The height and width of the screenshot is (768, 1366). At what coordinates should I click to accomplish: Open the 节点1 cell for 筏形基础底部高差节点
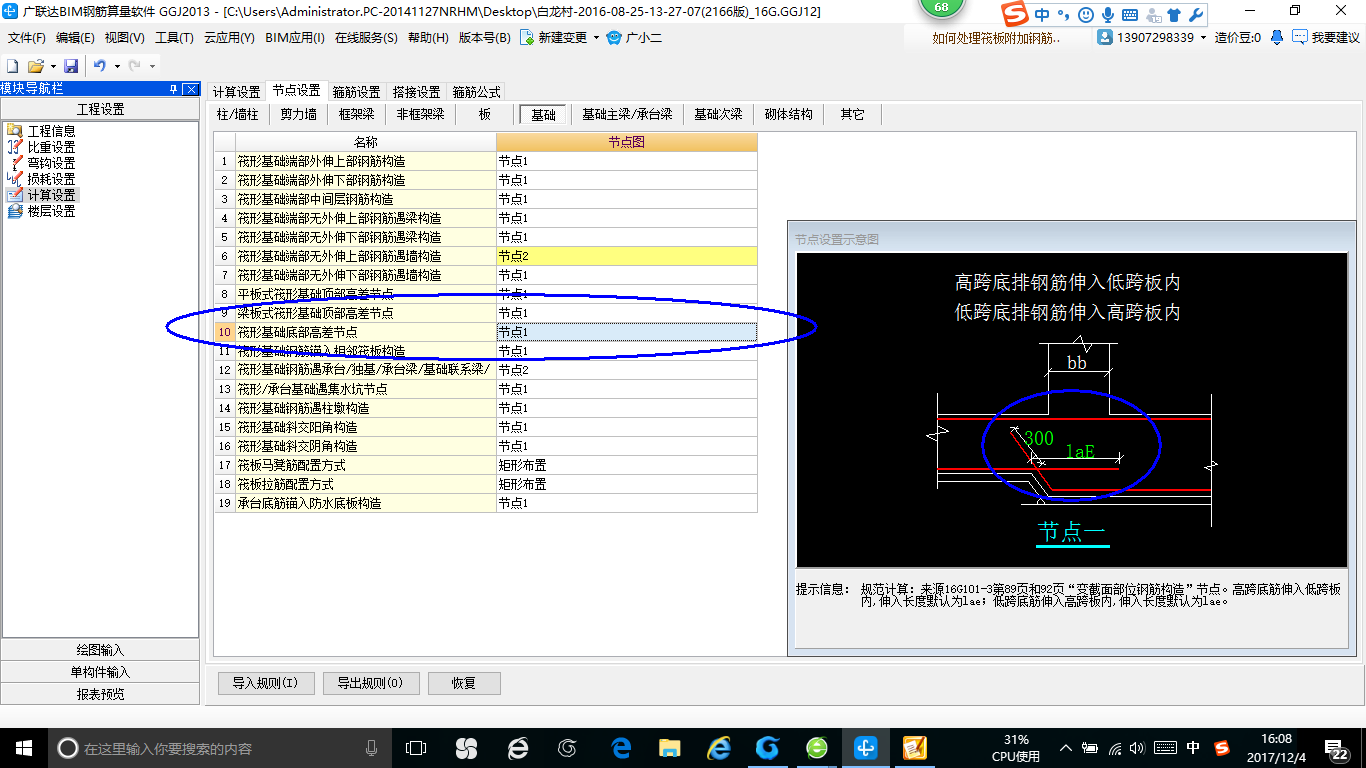pos(626,332)
